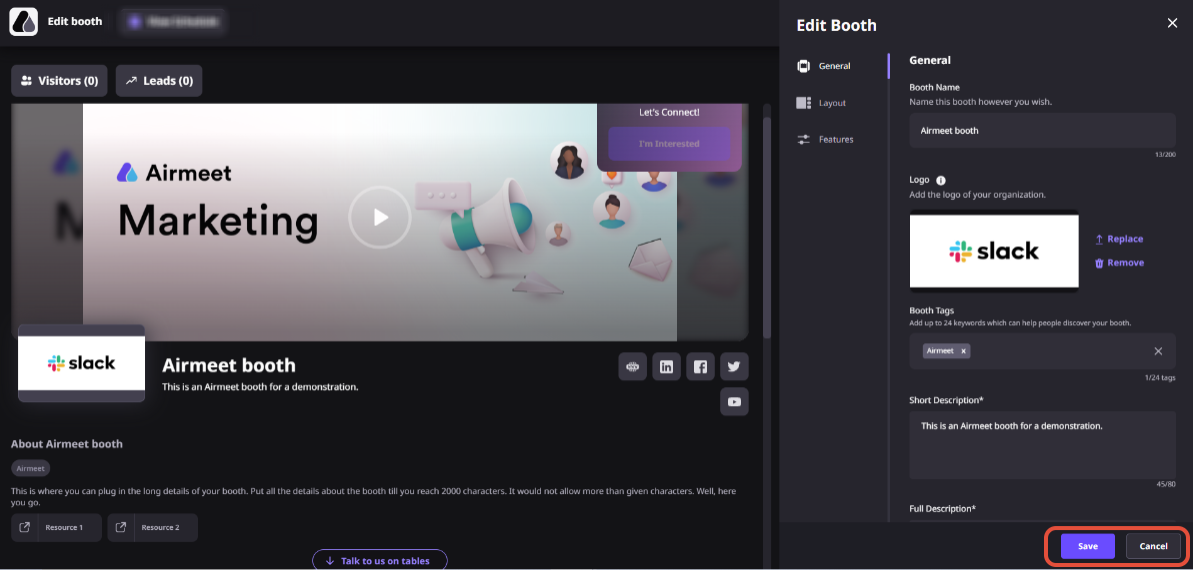Click the Airmeet logo in top bar
Image resolution: width=1193 pixels, height=570 pixels.
24,21
